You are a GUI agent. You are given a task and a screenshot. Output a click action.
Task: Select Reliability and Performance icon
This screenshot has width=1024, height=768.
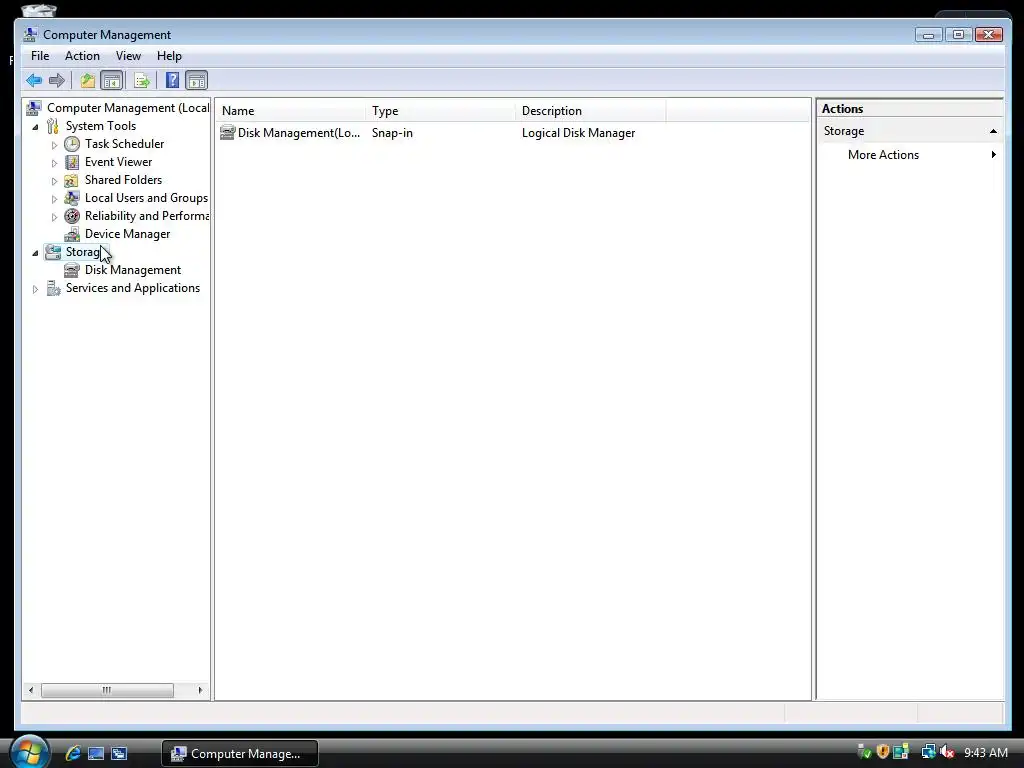(x=72, y=216)
